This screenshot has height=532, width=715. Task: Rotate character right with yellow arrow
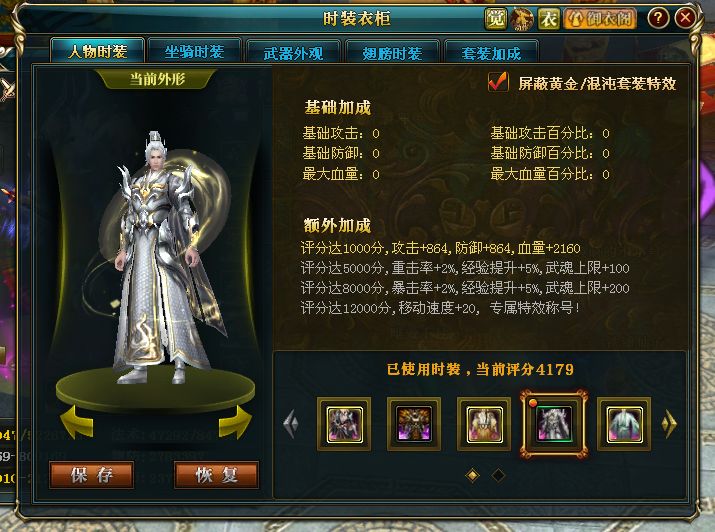point(234,422)
